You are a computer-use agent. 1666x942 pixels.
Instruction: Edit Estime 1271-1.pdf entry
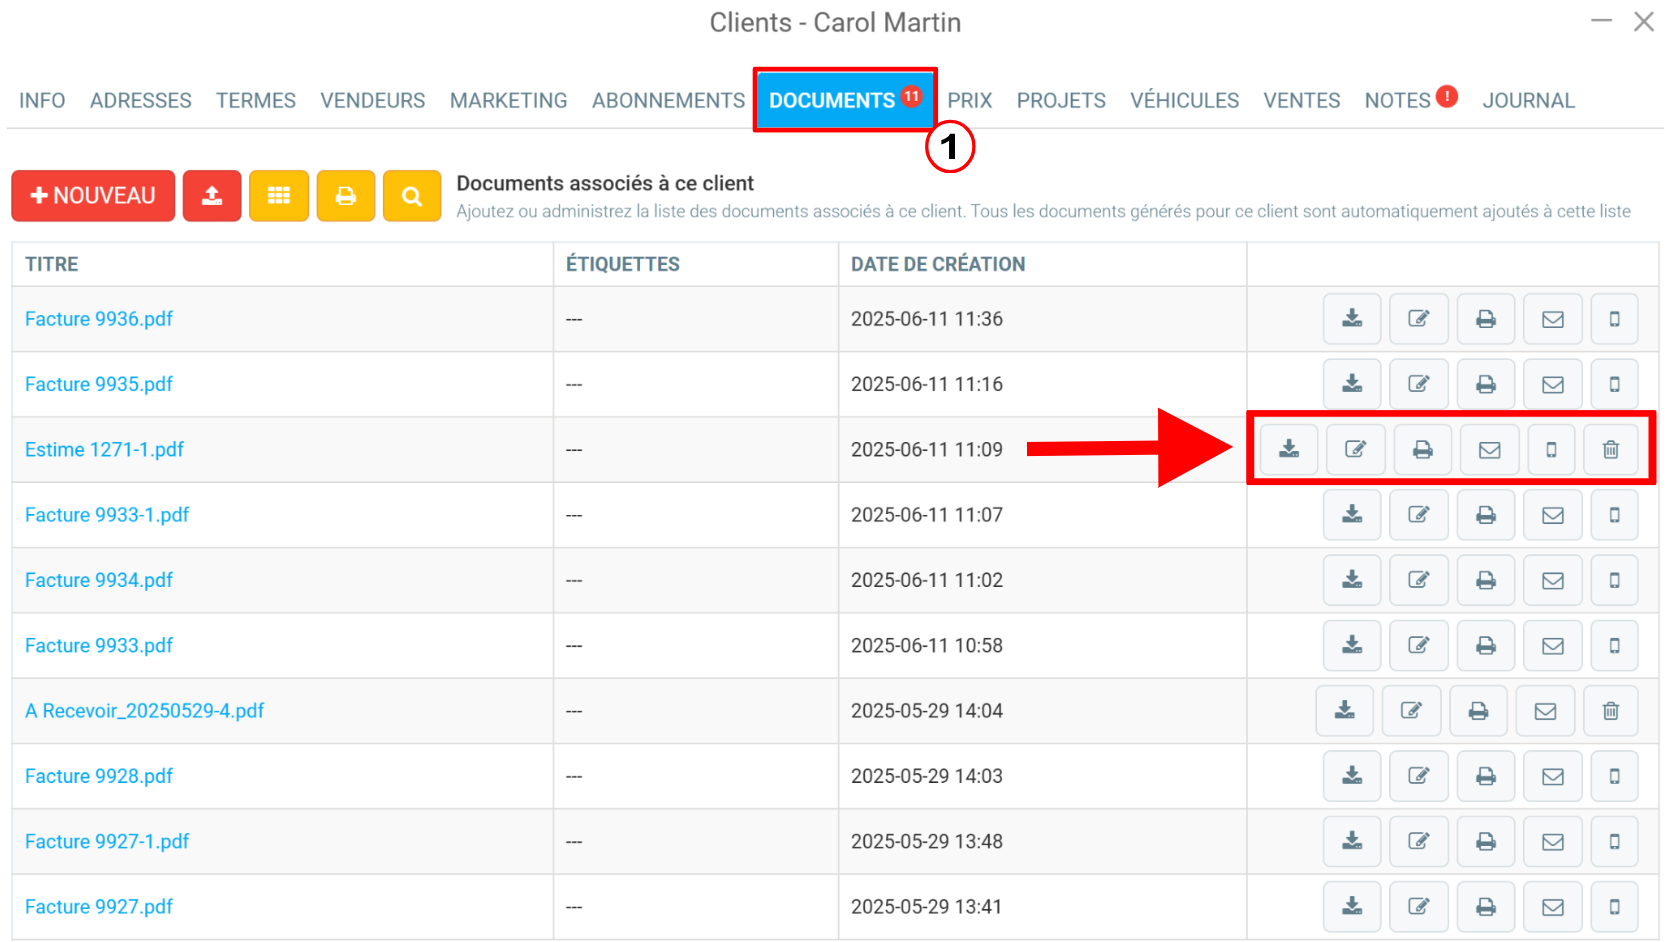click(1356, 449)
